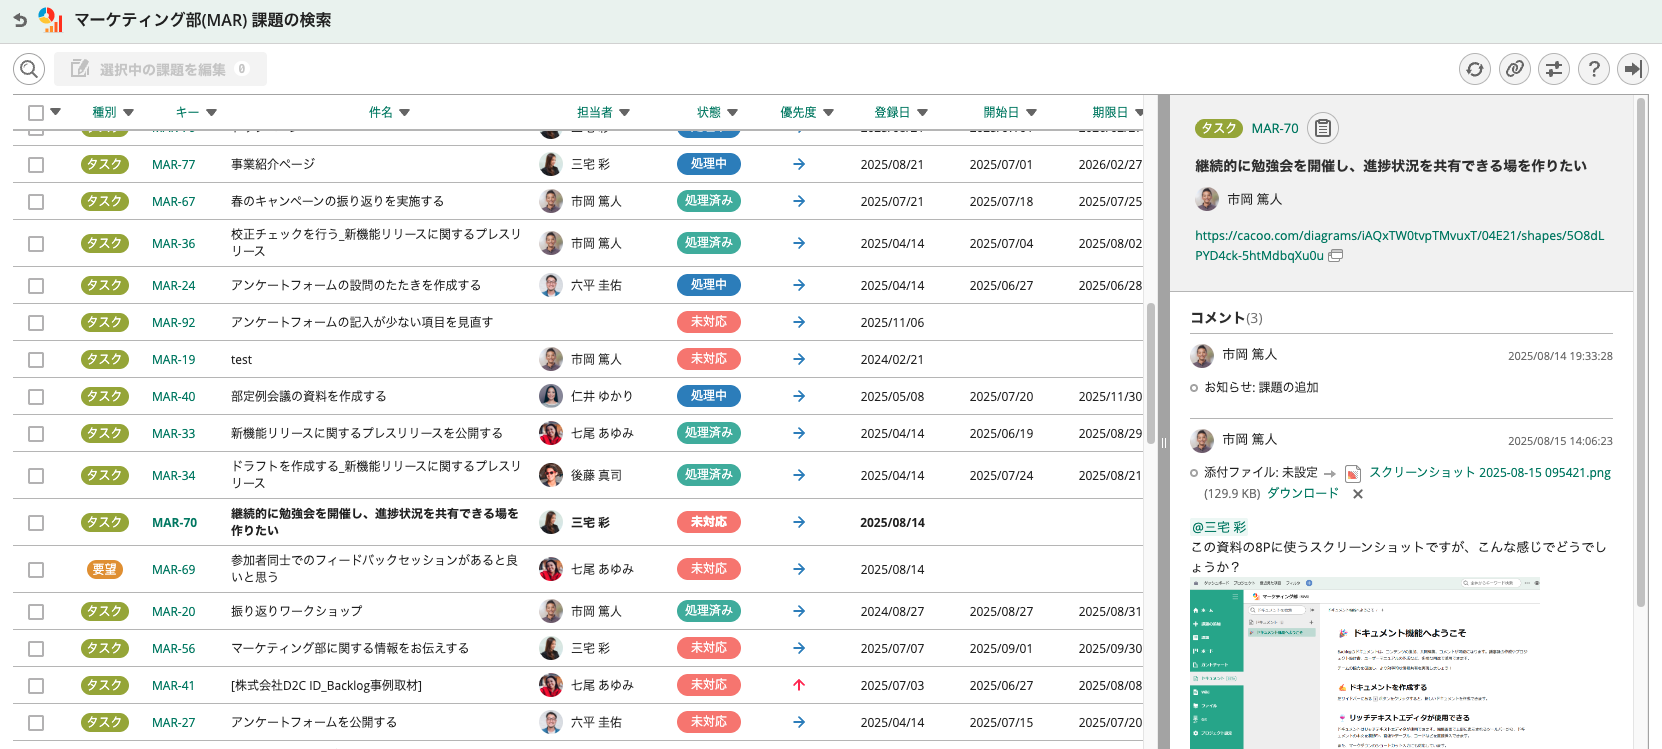Image resolution: width=1662 pixels, height=749 pixels.
Task: Click red high-priority arrow on MAR-41
Action: 799,685
